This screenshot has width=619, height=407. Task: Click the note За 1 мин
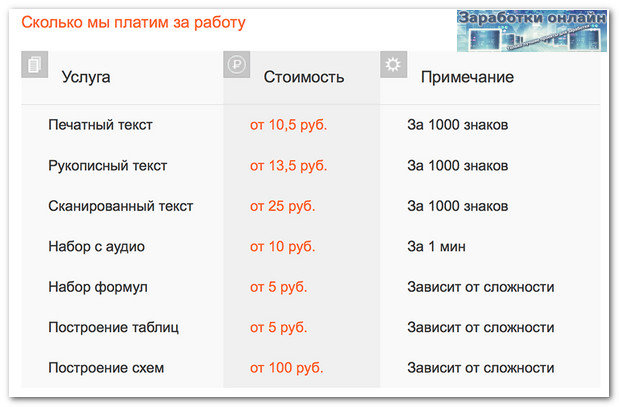[437, 247]
